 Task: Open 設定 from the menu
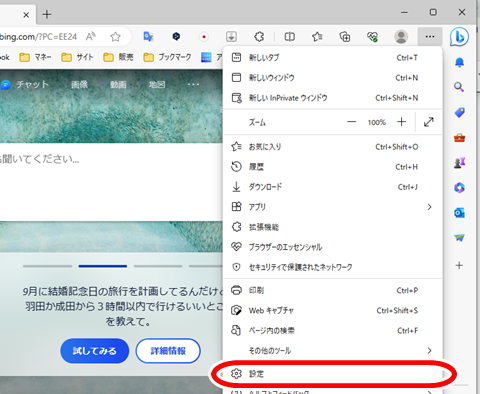click(x=333, y=374)
